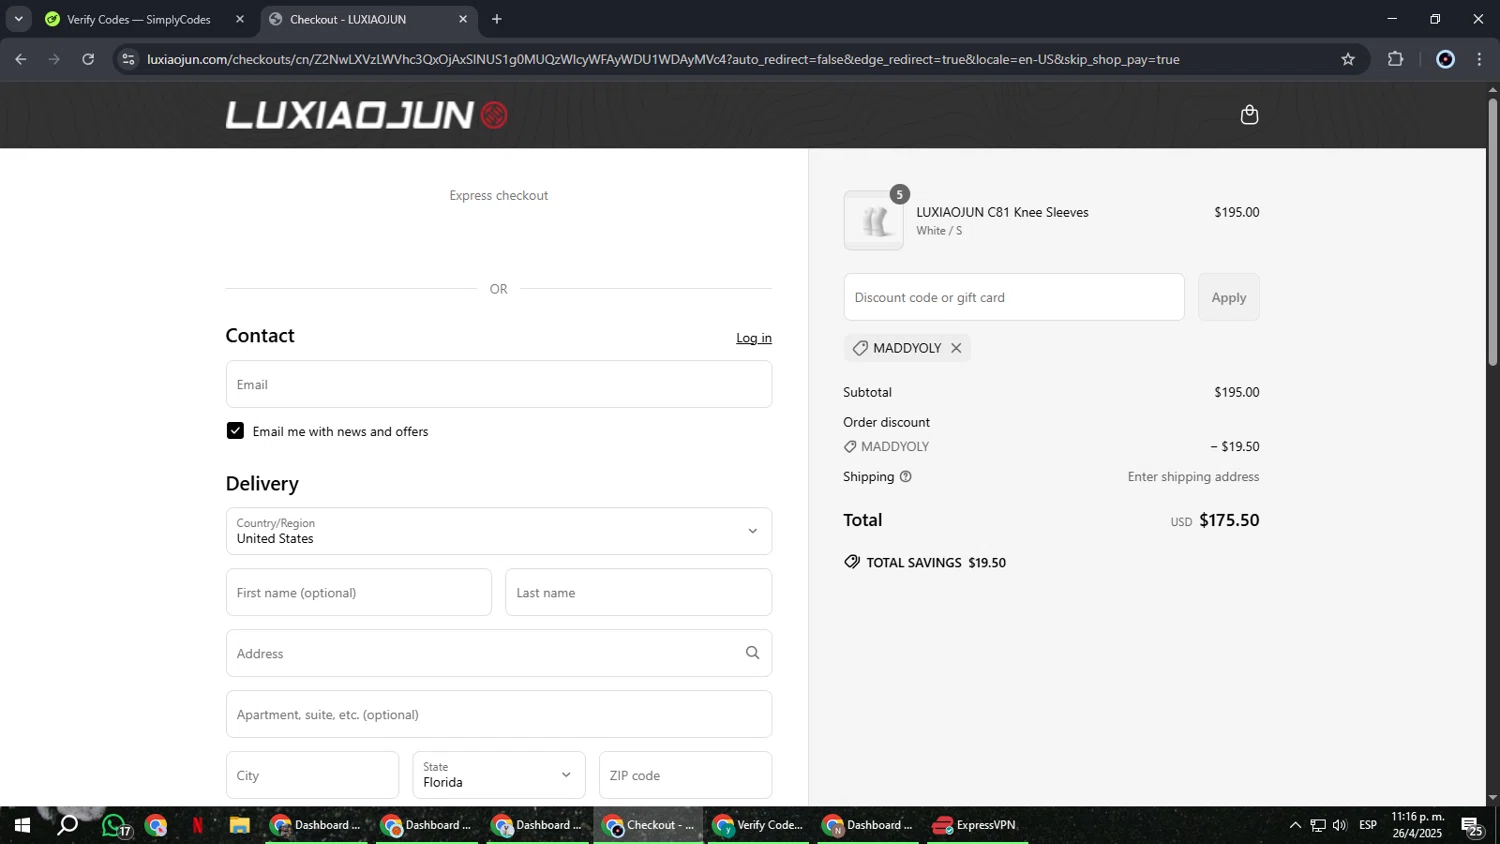Screen dimensions: 1500x844
Task: Click the Discount code or gift card field
Action: (1014, 297)
